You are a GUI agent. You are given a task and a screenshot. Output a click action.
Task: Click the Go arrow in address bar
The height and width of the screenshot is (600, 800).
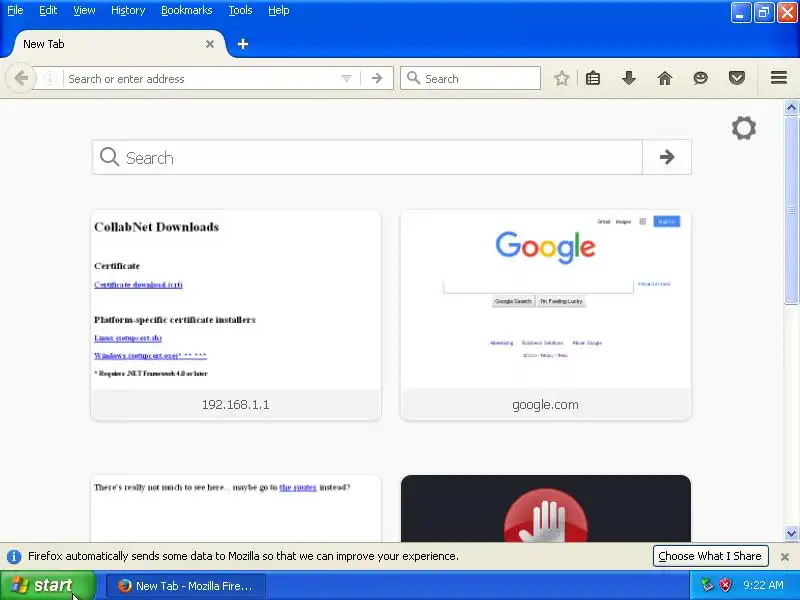tap(377, 79)
